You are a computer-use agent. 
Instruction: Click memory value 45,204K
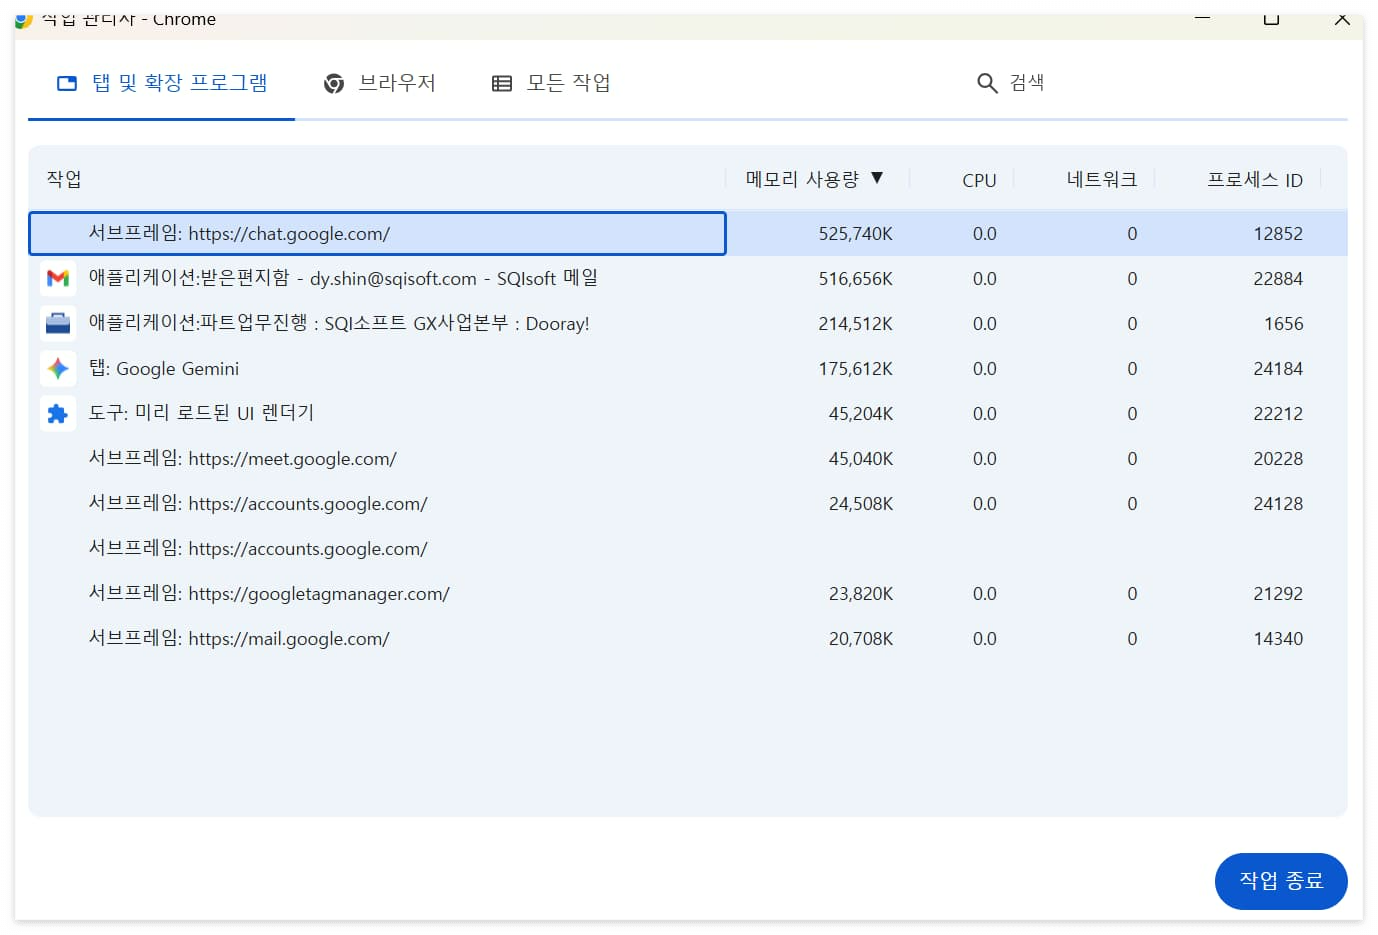click(860, 414)
